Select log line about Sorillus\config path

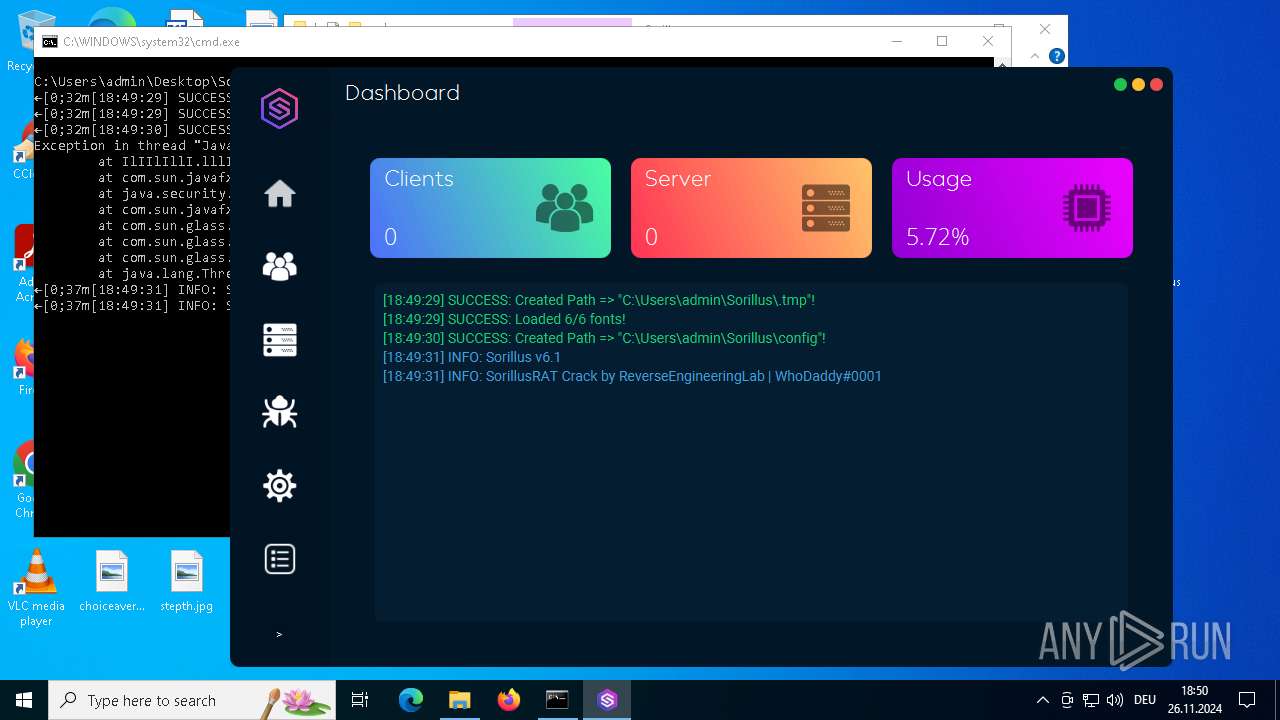(x=604, y=338)
